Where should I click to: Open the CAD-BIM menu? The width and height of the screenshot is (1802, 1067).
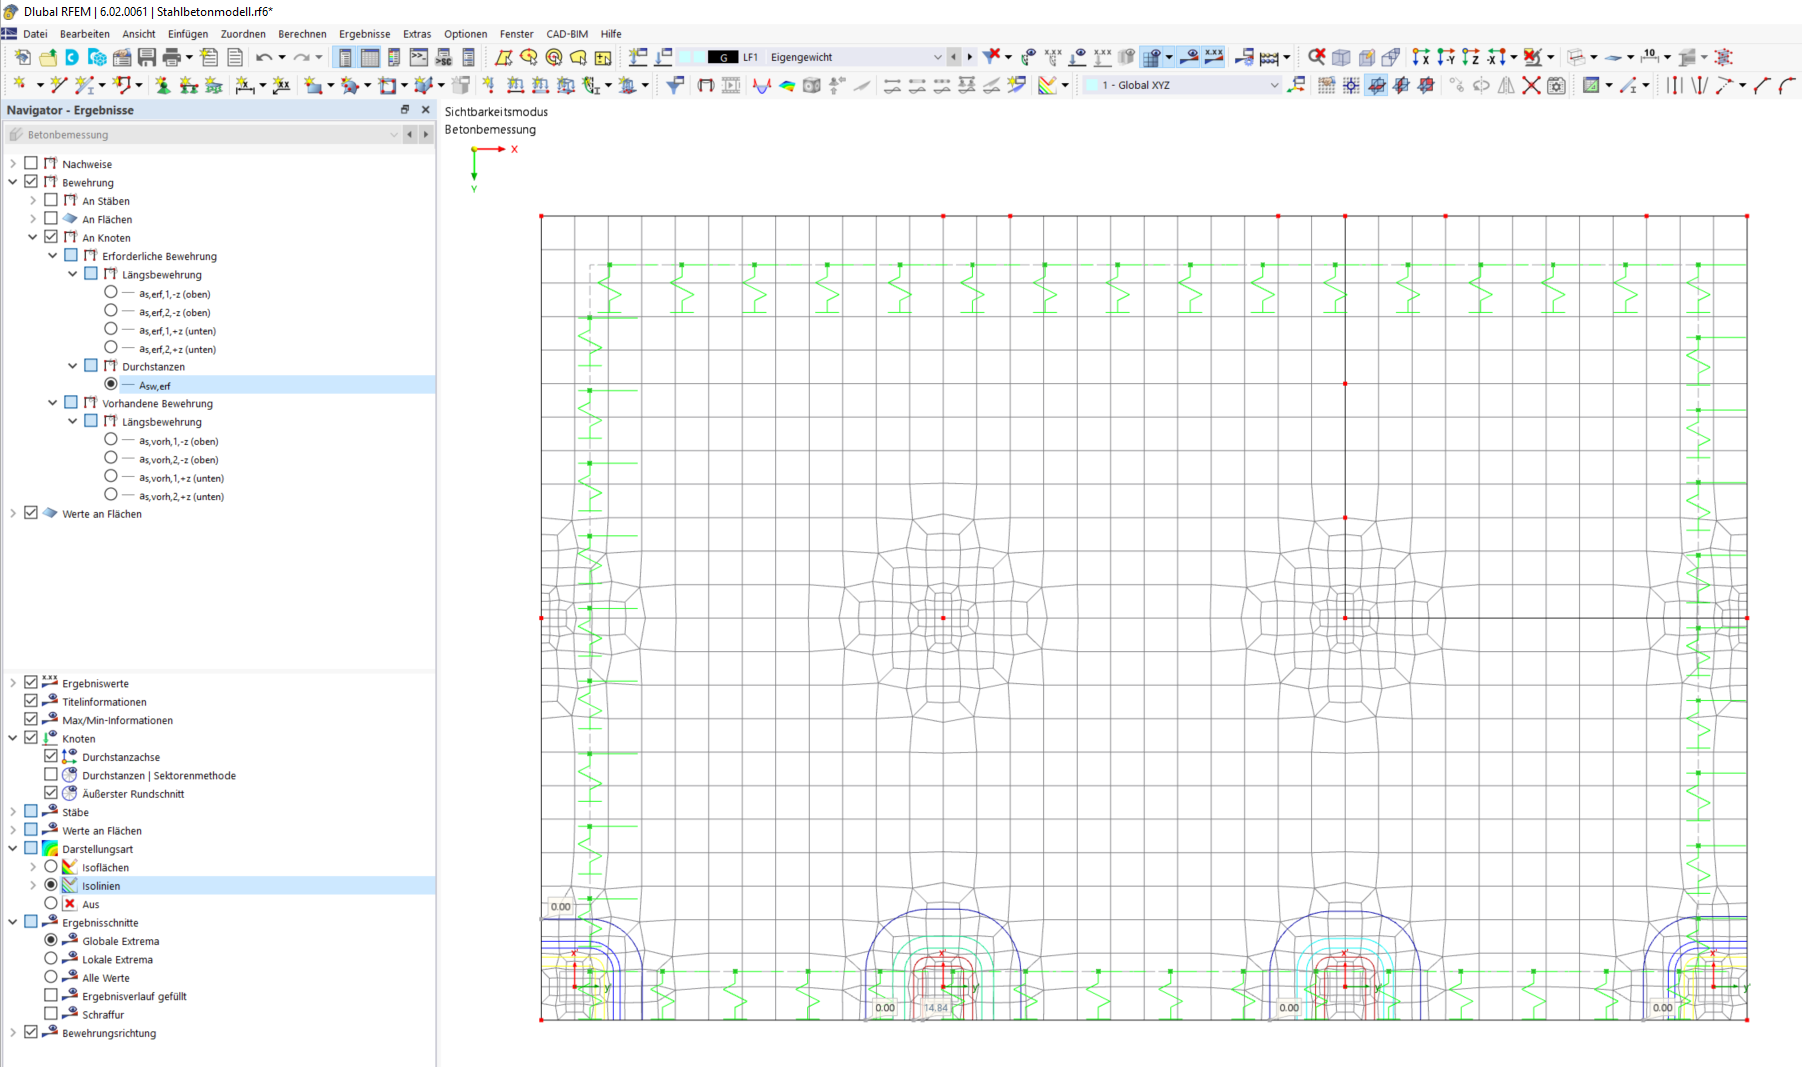(566, 33)
